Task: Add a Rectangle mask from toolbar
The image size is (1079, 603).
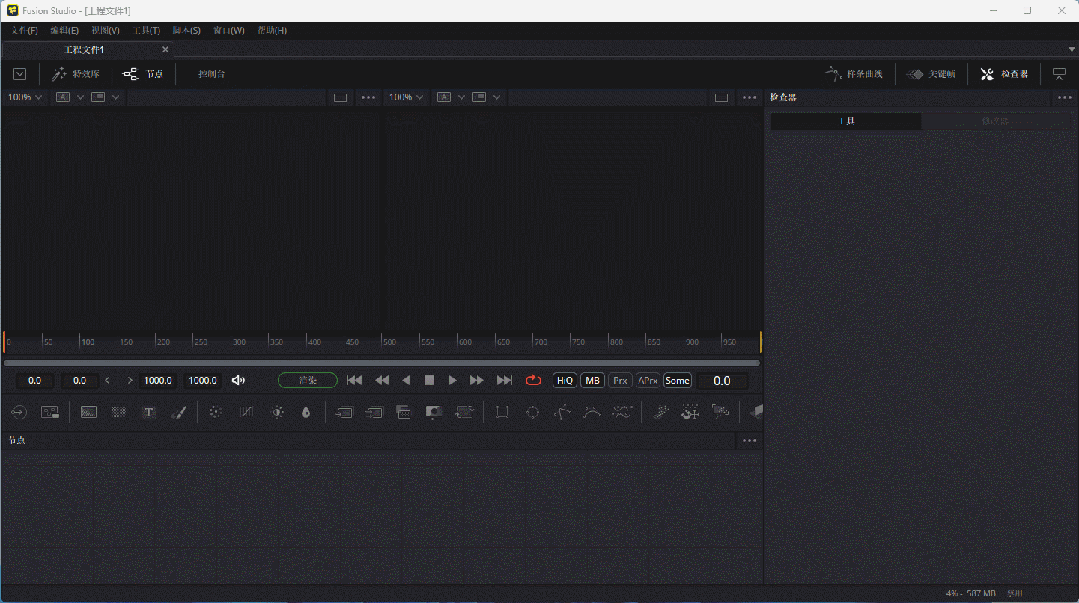Action: click(502, 412)
